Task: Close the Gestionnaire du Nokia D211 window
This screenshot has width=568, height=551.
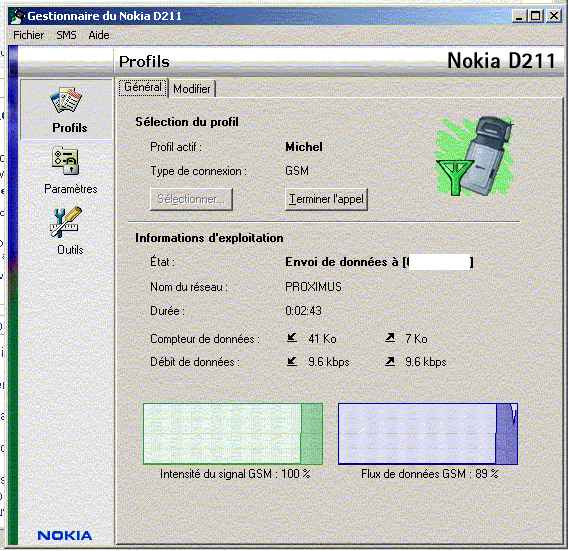Action: 554,16
